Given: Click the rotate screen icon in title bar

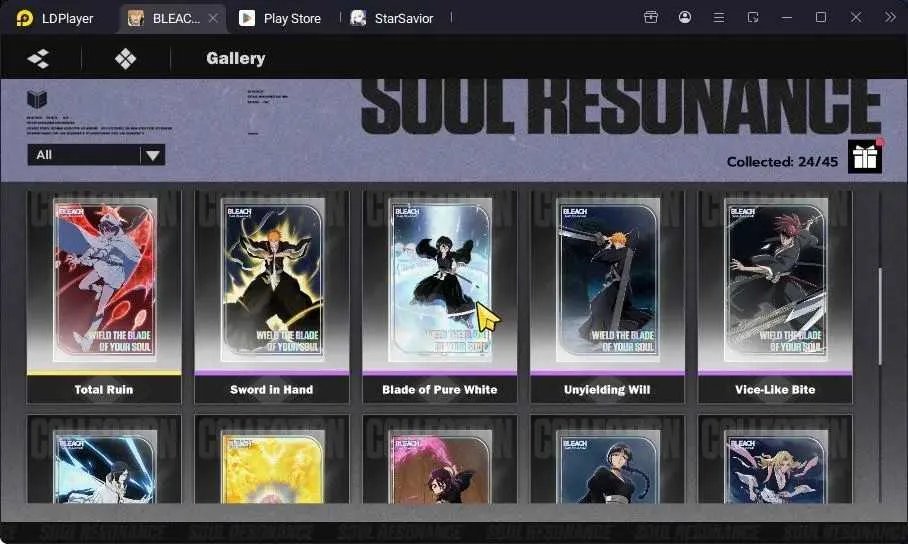Looking at the screenshot, I should (753, 17).
